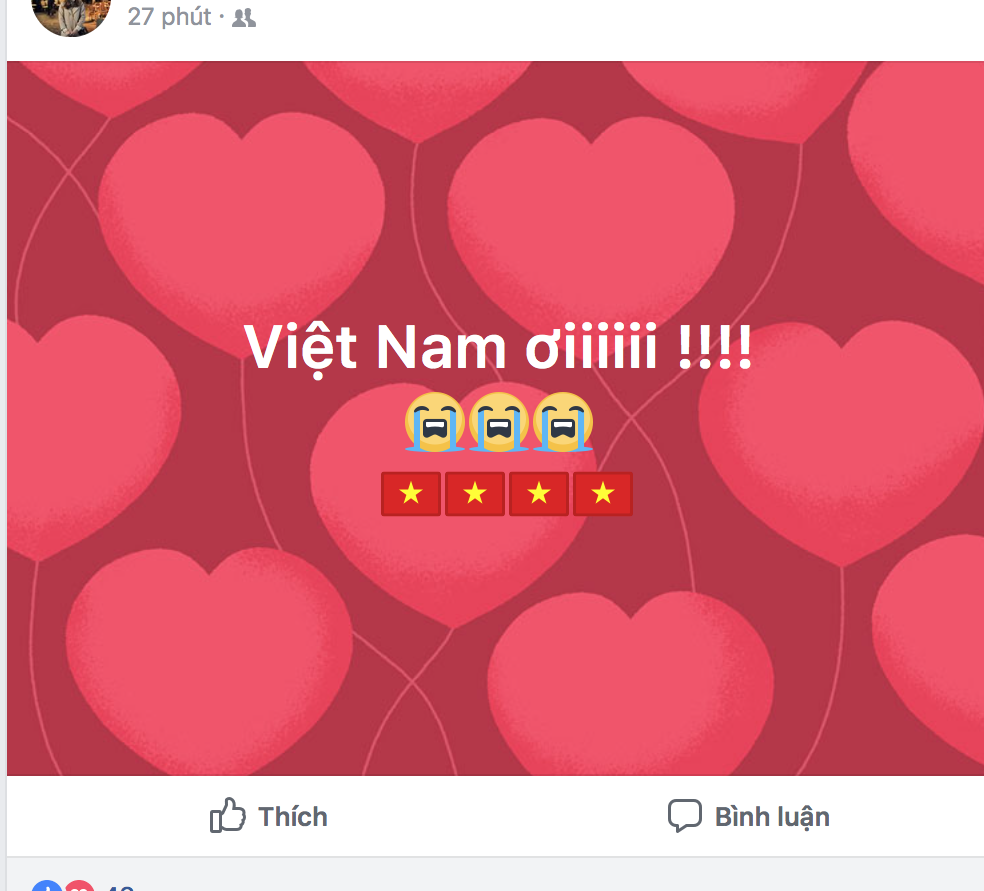Click the 27 phút timestamp link

pyautogui.click(x=169, y=17)
